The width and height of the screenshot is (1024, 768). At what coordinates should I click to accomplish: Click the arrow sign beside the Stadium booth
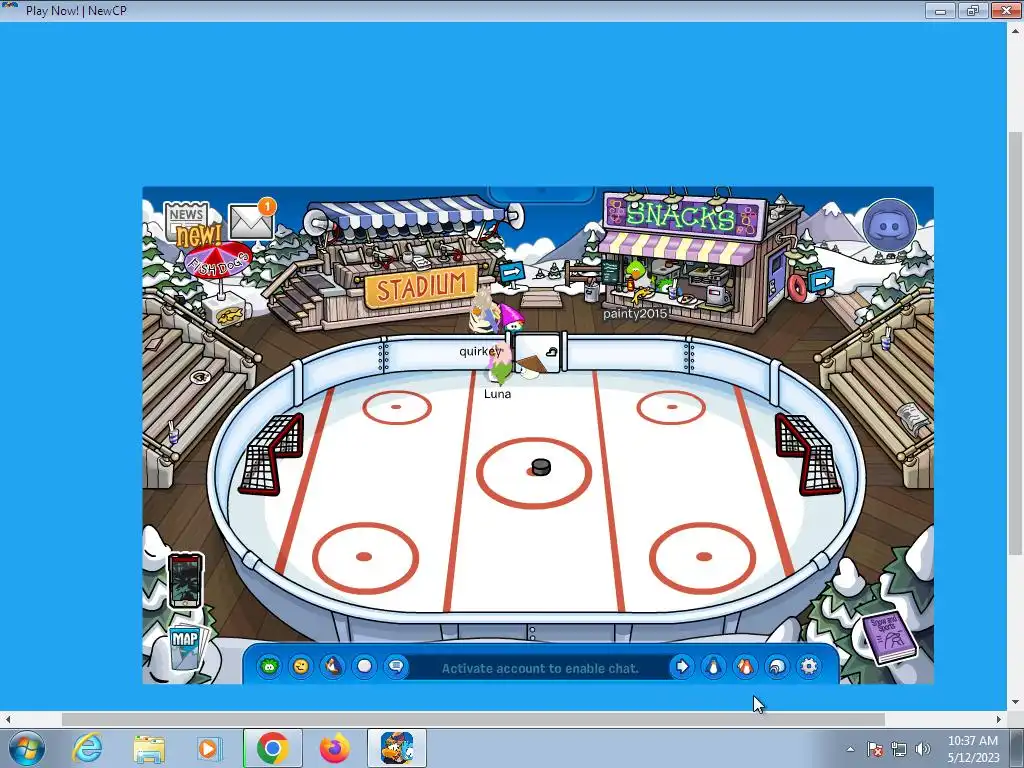(511, 272)
